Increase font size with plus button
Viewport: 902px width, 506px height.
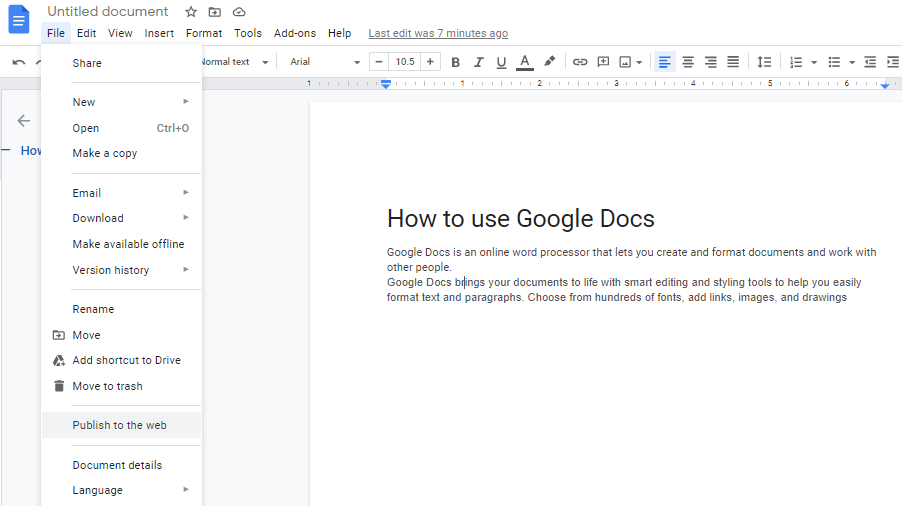(430, 62)
